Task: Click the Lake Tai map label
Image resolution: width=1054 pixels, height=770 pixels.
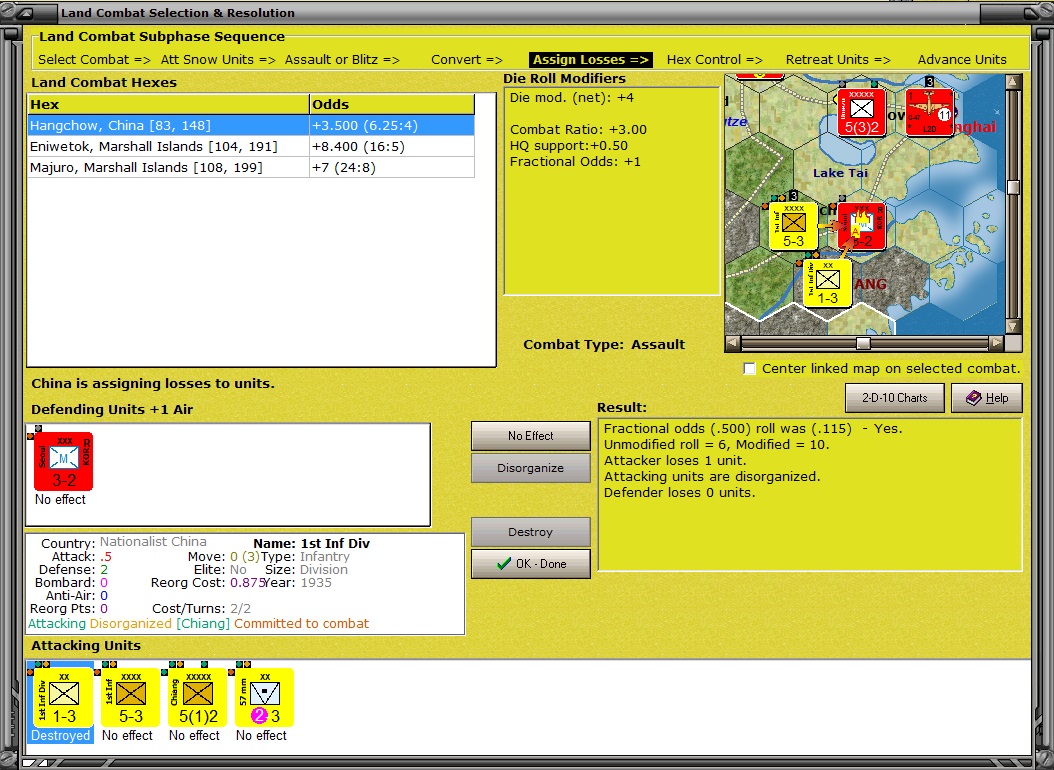Action: click(840, 173)
